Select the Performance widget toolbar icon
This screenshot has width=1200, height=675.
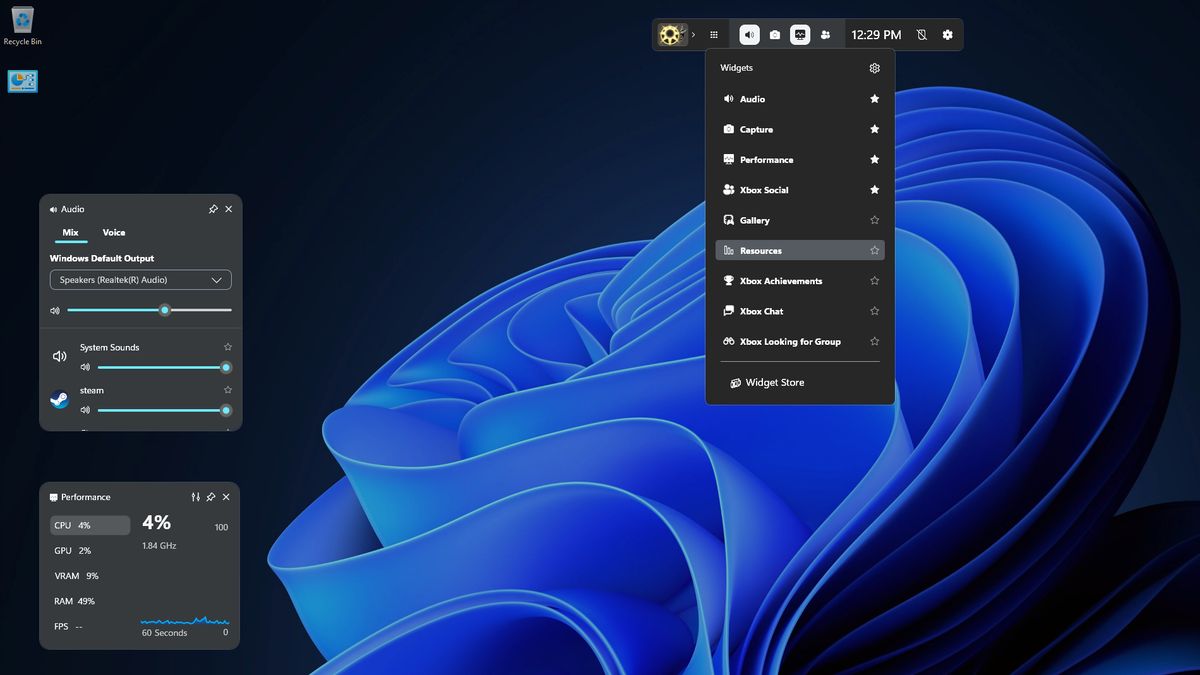click(x=800, y=33)
